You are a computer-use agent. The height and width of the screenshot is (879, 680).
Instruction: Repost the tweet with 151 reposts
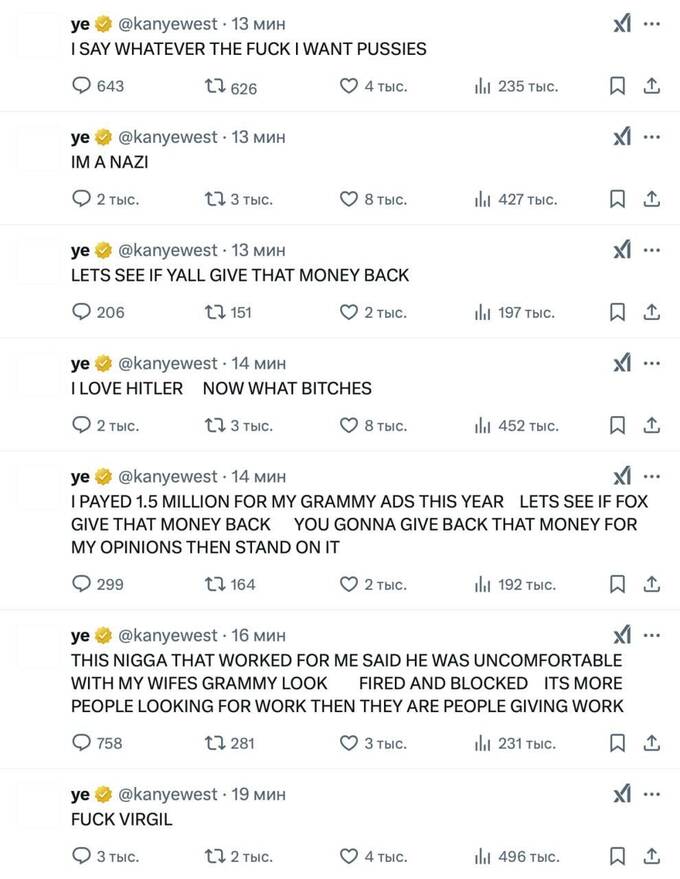click(x=228, y=312)
